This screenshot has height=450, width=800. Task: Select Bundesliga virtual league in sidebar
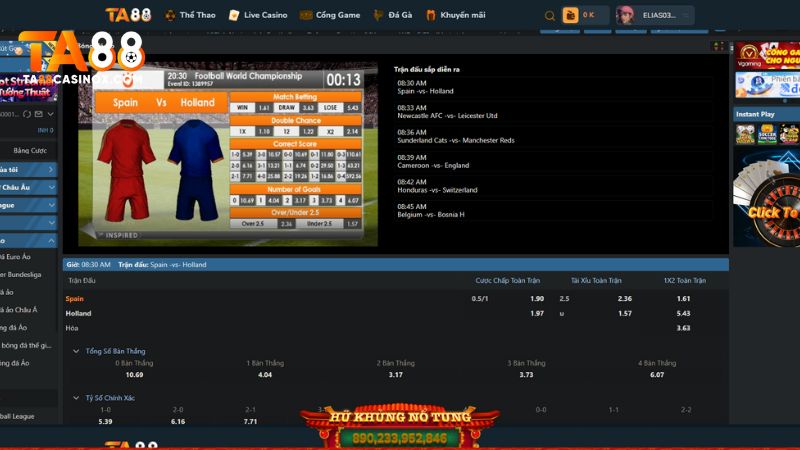coord(21,274)
